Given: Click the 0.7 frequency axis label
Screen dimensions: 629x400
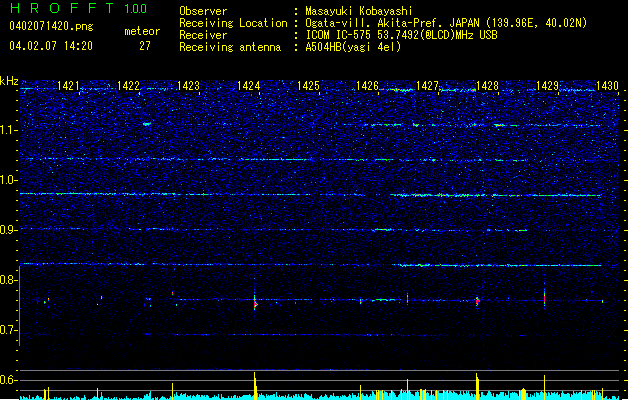Looking at the screenshot, I should point(9,330).
